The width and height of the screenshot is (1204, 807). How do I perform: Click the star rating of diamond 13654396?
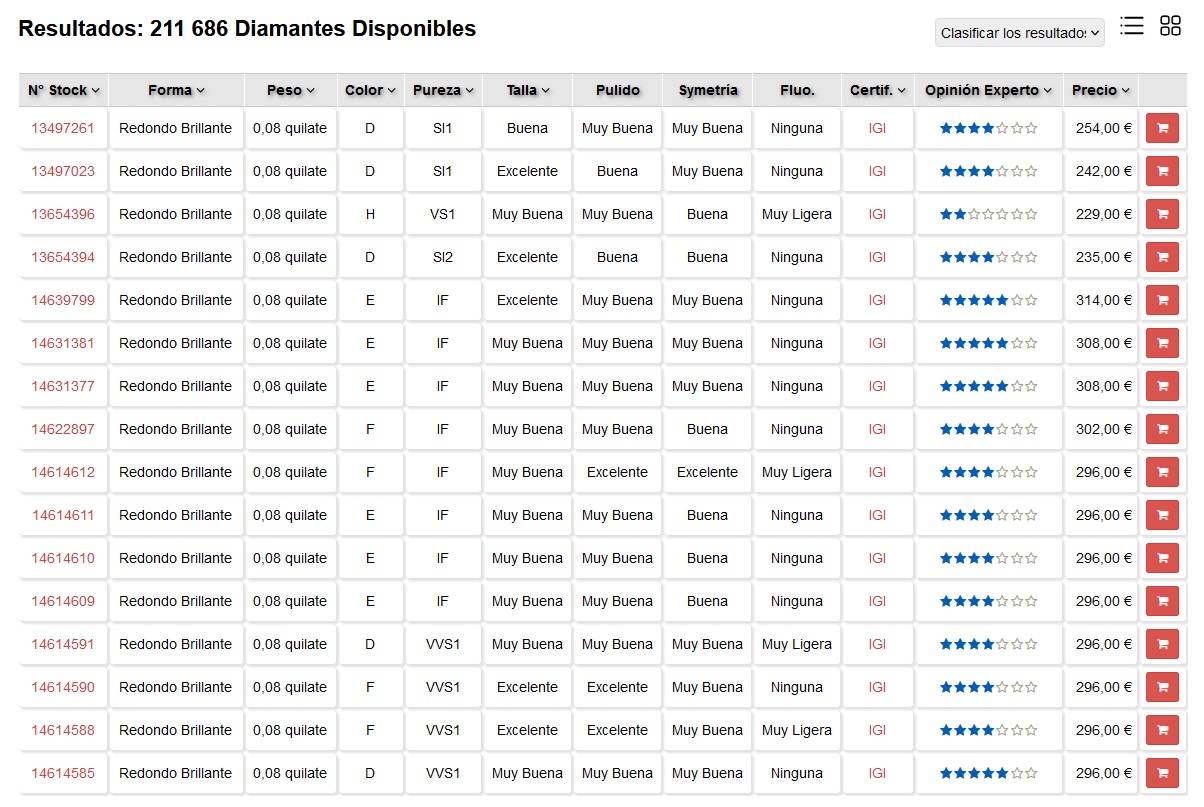tap(987, 214)
